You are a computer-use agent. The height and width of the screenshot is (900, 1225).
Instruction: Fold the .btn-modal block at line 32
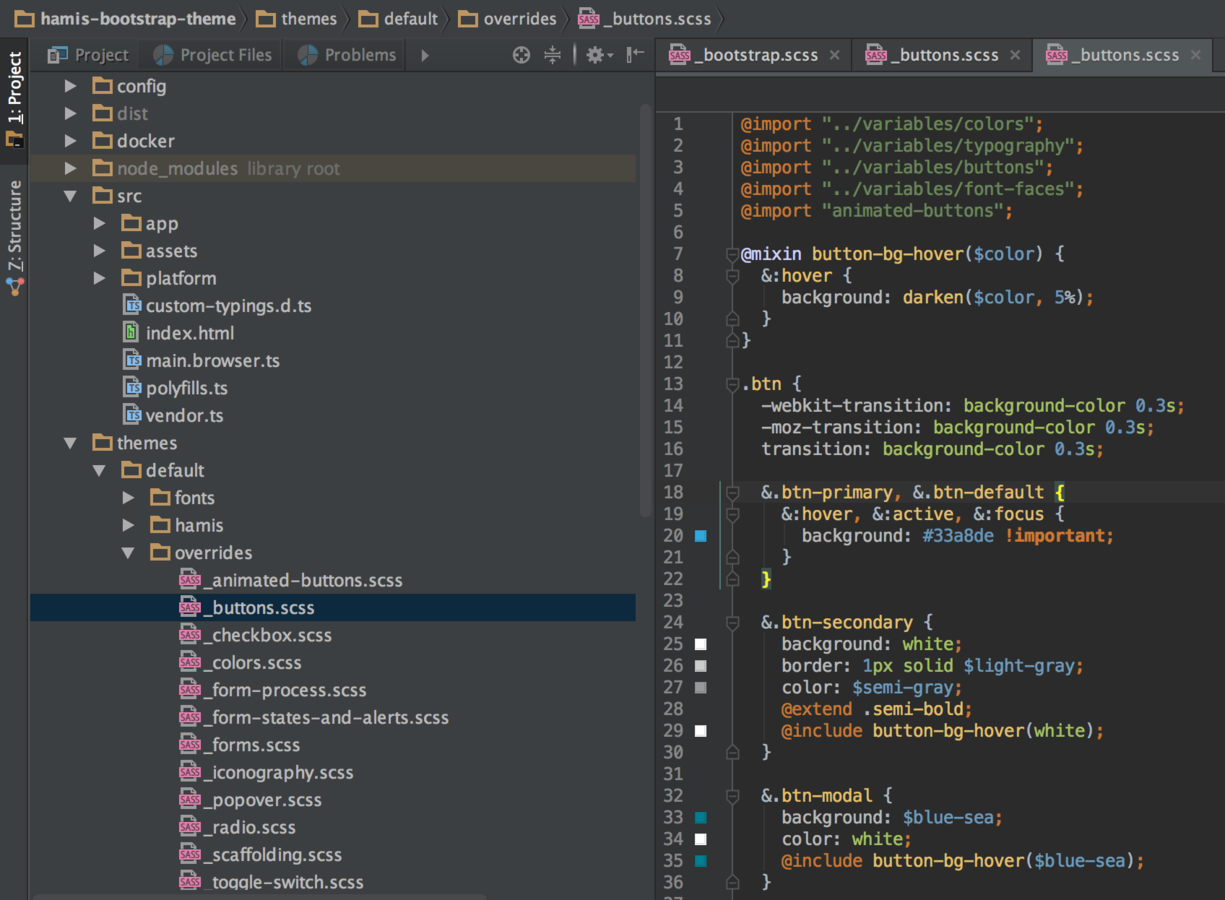coord(733,796)
